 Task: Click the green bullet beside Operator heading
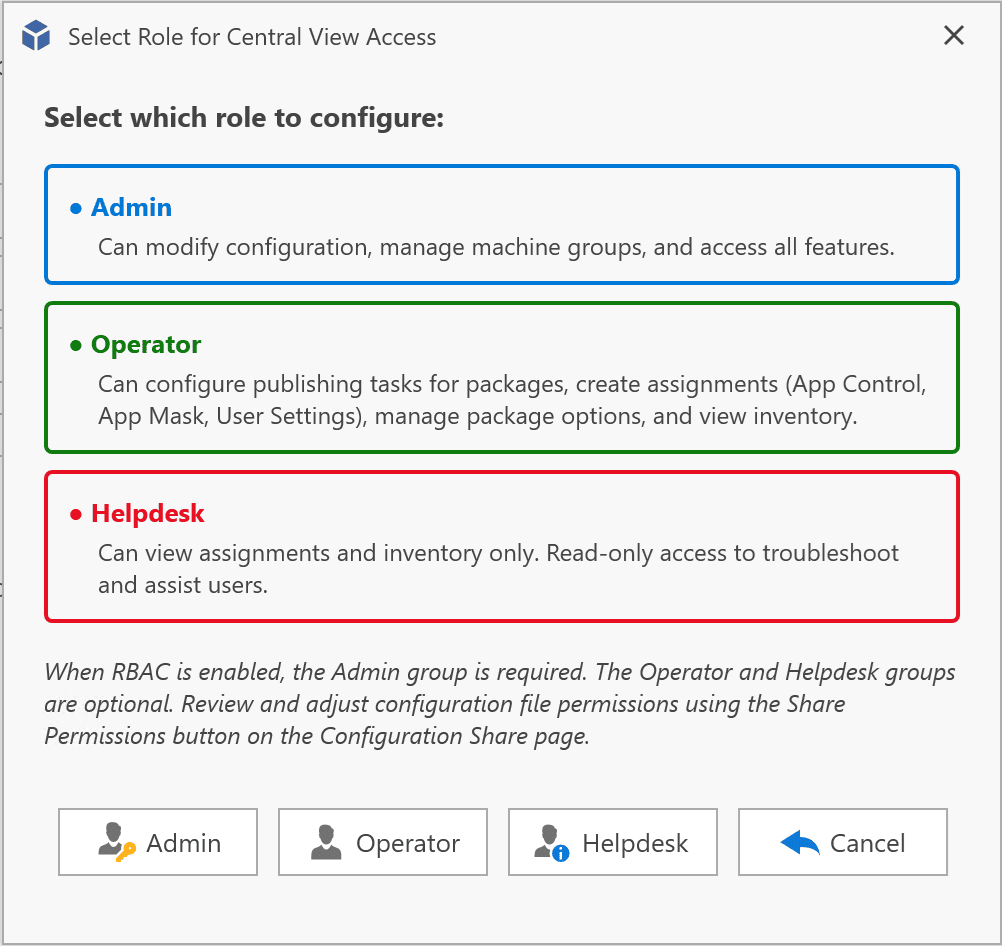(75, 345)
